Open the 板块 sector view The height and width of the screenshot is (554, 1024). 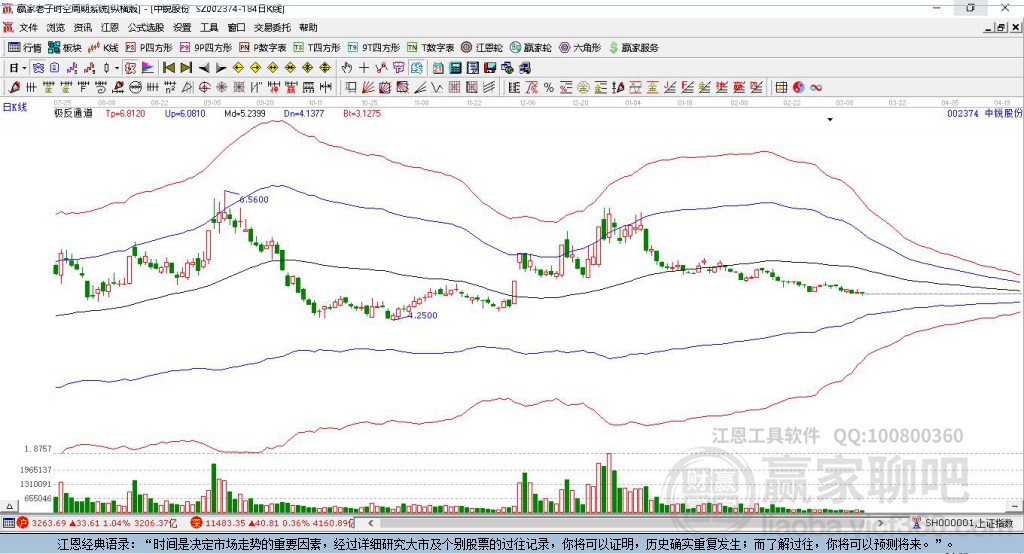(x=65, y=48)
